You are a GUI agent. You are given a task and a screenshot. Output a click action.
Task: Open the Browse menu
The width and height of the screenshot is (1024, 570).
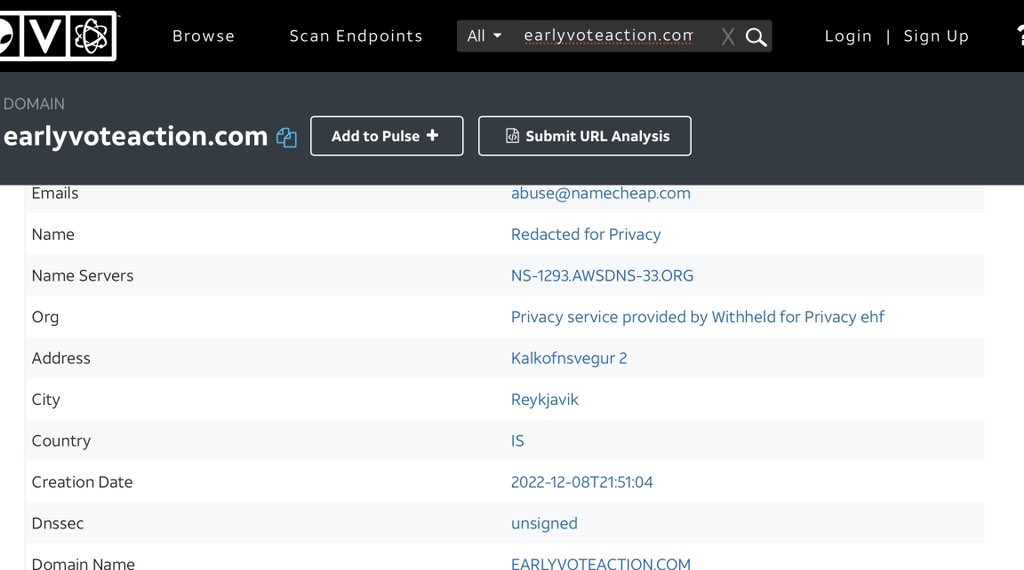pyautogui.click(x=203, y=36)
